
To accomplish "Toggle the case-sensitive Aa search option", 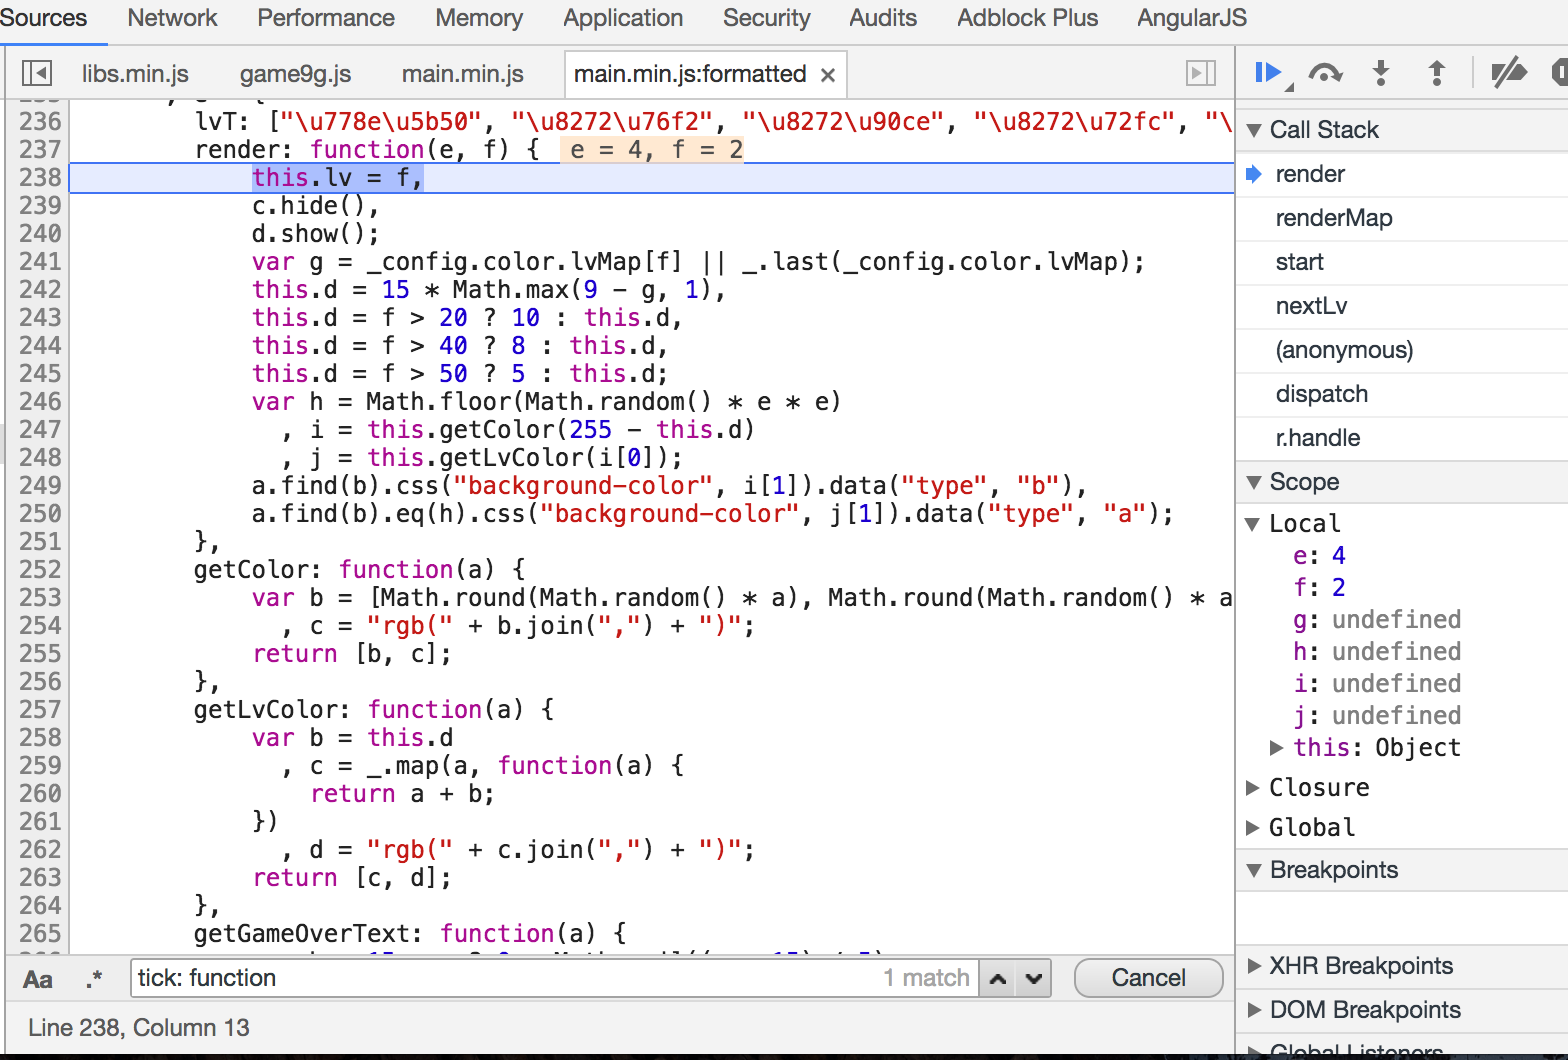I will click(38, 979).
